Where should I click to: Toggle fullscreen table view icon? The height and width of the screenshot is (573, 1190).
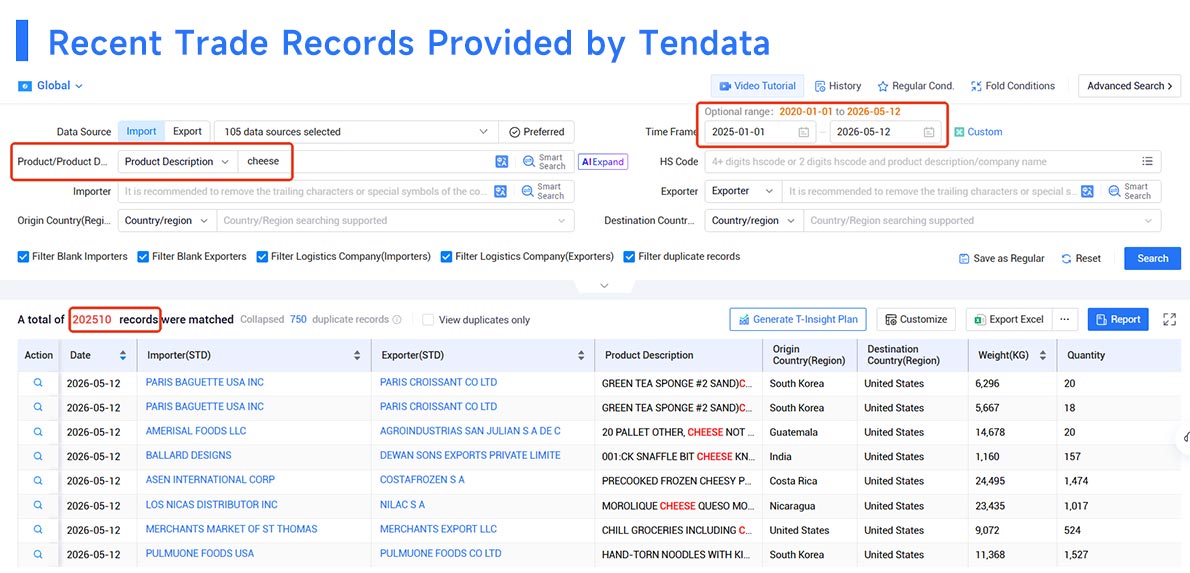tap(1170, 320)
